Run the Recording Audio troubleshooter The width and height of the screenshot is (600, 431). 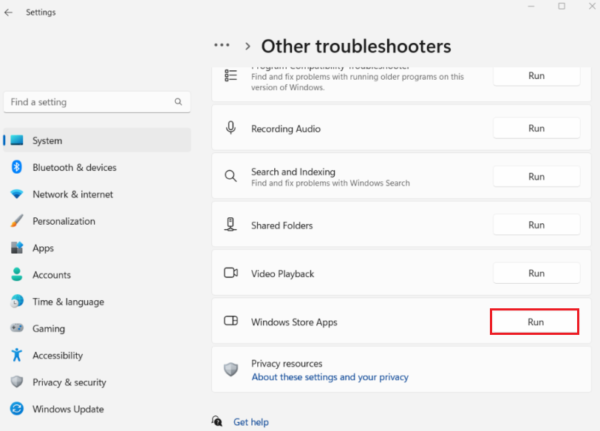click(x=536, y=128)
